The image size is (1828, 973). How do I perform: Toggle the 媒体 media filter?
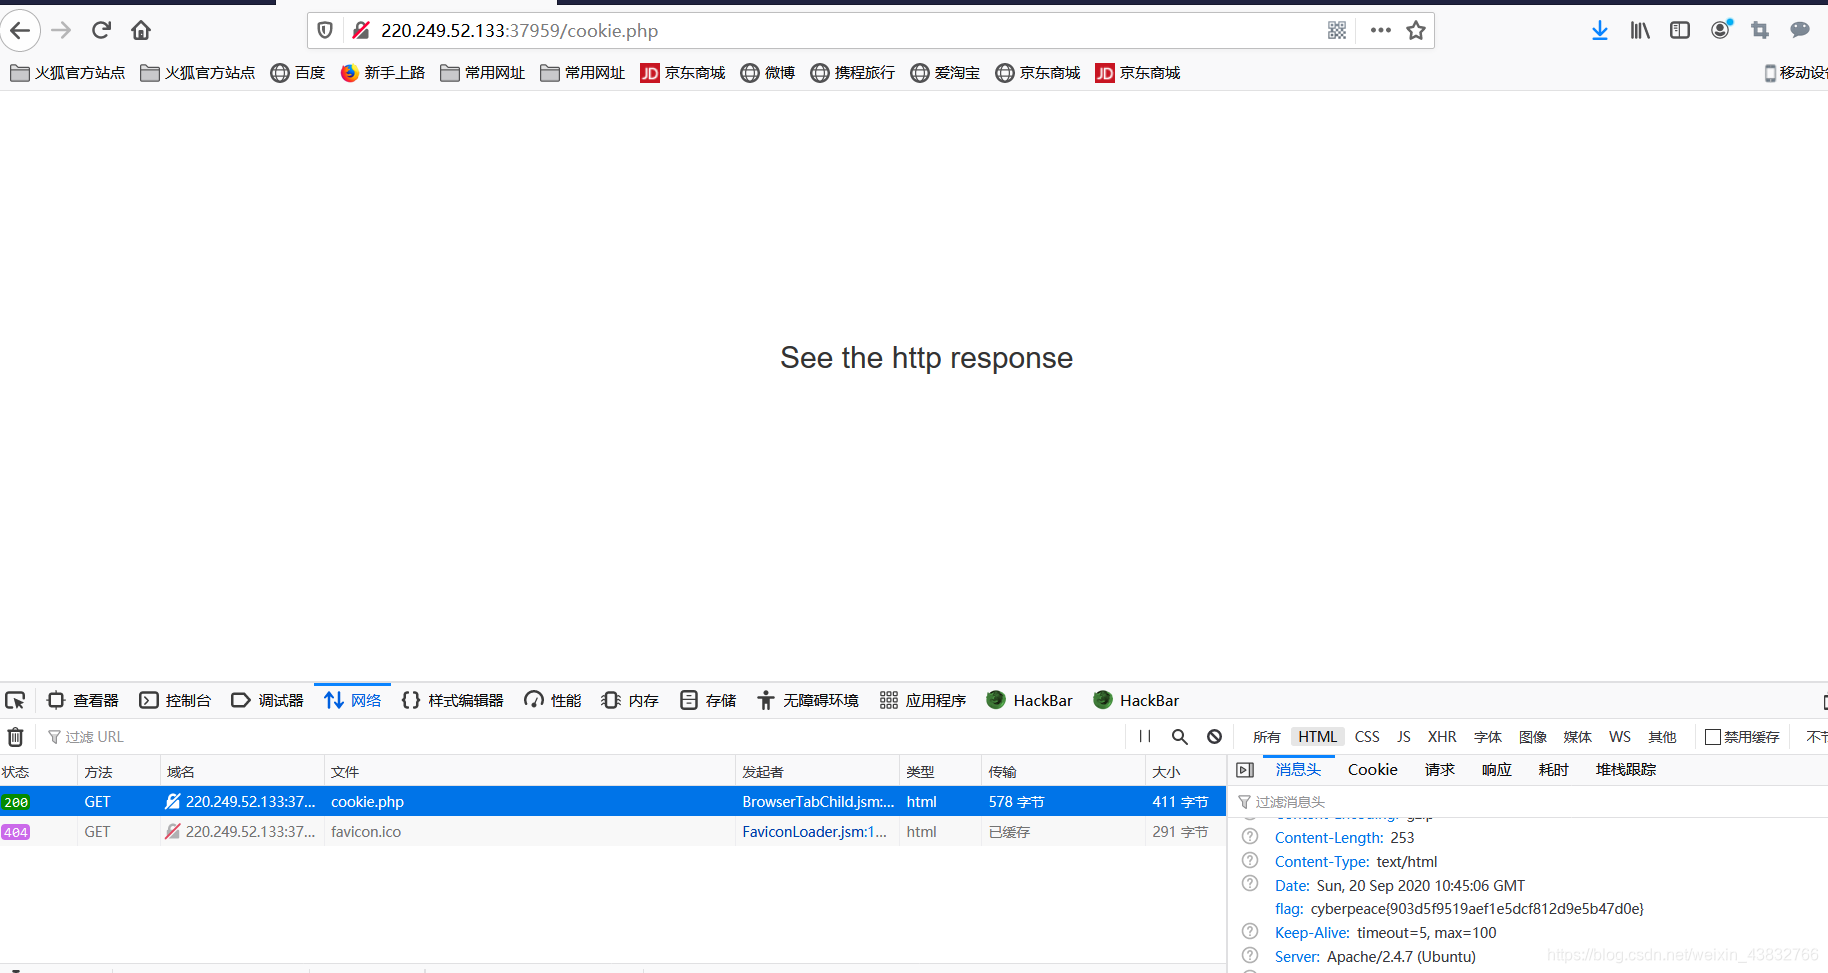coord(1578,737)
